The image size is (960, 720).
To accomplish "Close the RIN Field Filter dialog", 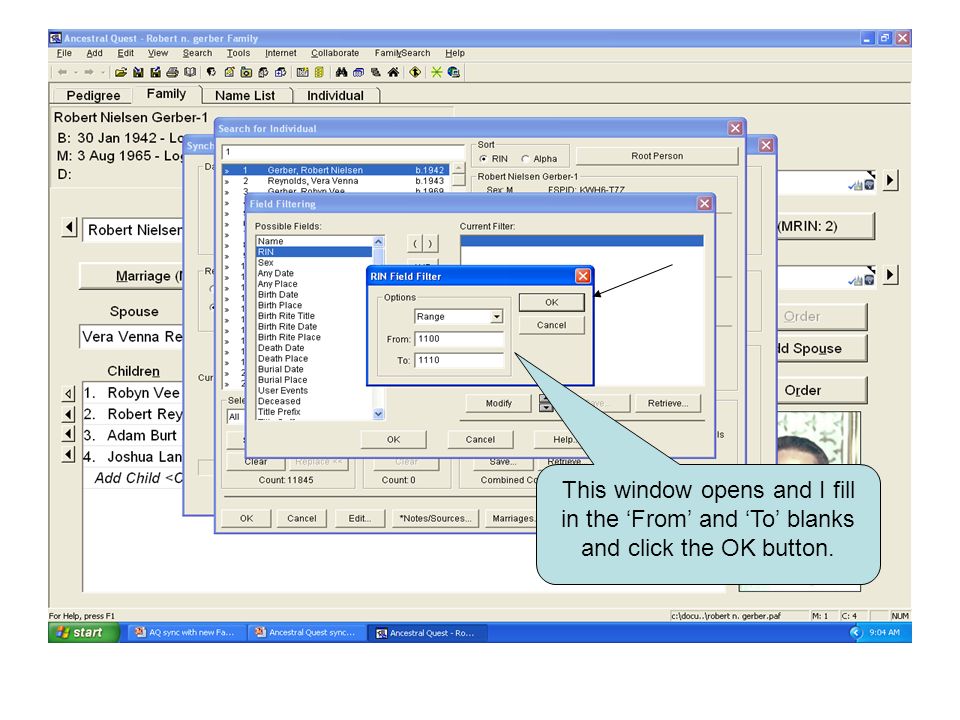I will [583, 276].
